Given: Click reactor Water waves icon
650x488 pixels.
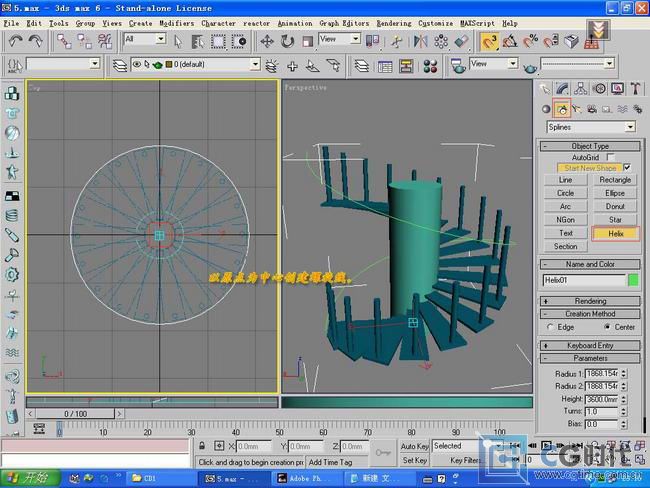Looking at the screenshot, I should [x=12, y=353].
